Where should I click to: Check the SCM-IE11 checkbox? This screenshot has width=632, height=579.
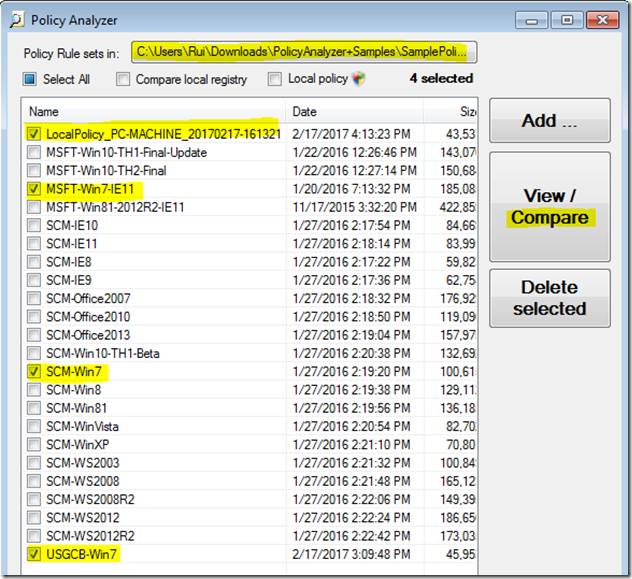click(34, 243)
